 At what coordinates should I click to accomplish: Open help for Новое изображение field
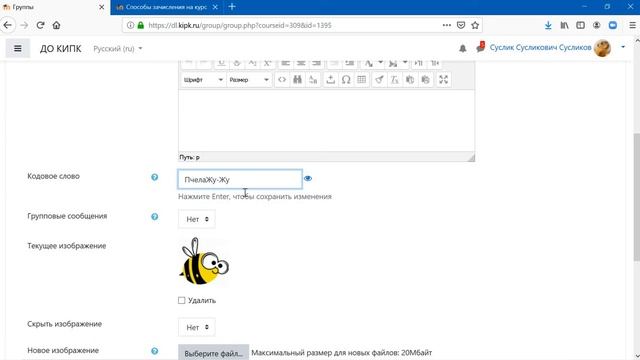coord(154,351)
